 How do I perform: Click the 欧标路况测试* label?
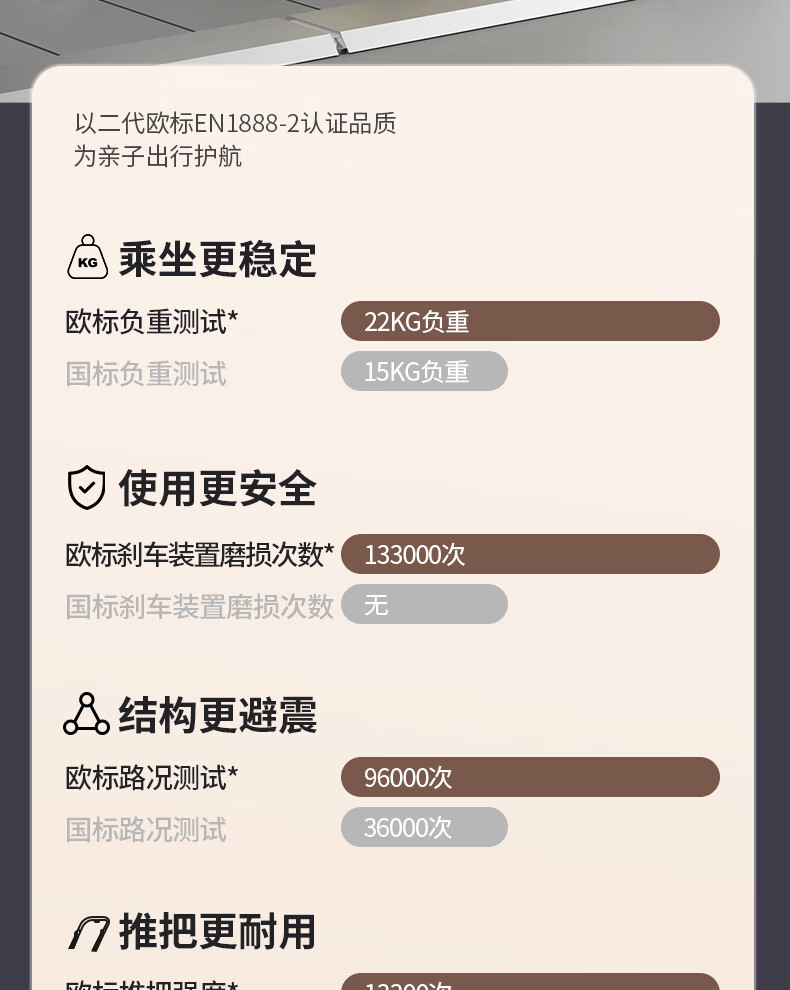coord(152,777)
